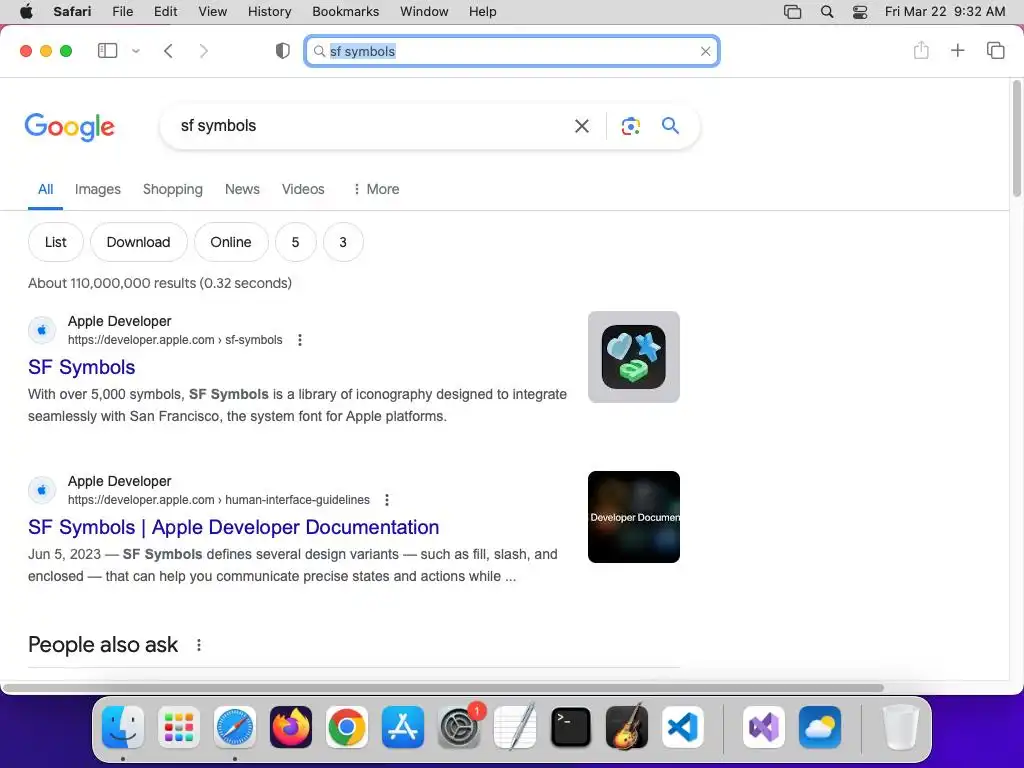Apply the List filter chip
The height and width of the screenshot is (768, 1024).
tap(56, 242)
